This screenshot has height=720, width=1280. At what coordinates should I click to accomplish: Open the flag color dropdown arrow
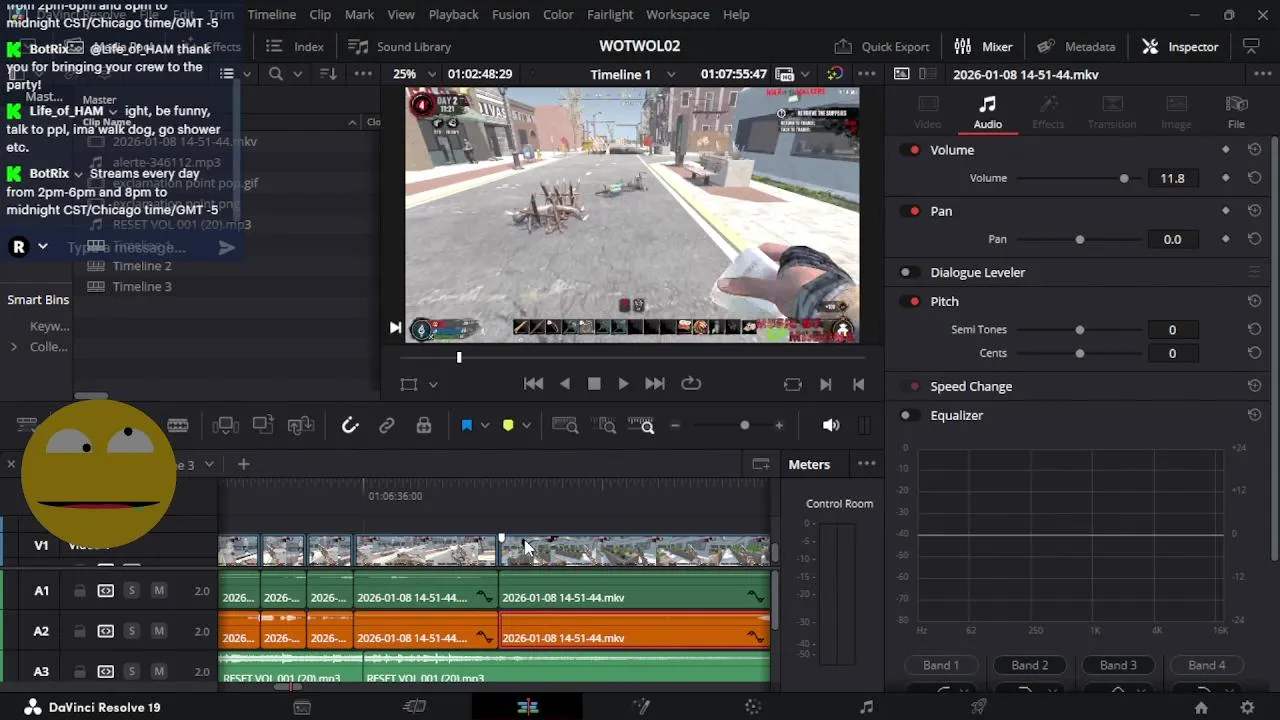(x=485, y=426)
